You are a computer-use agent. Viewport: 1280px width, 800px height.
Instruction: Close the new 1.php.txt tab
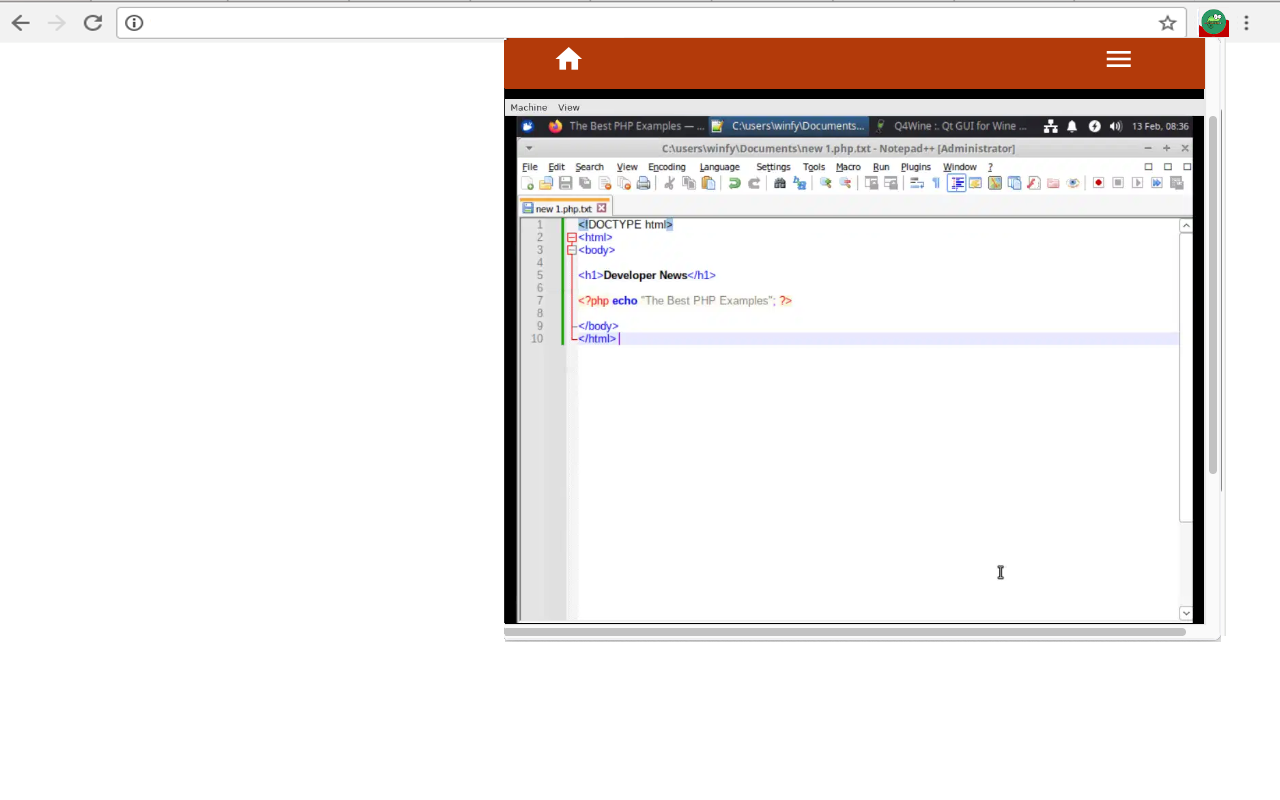[601, 207]
